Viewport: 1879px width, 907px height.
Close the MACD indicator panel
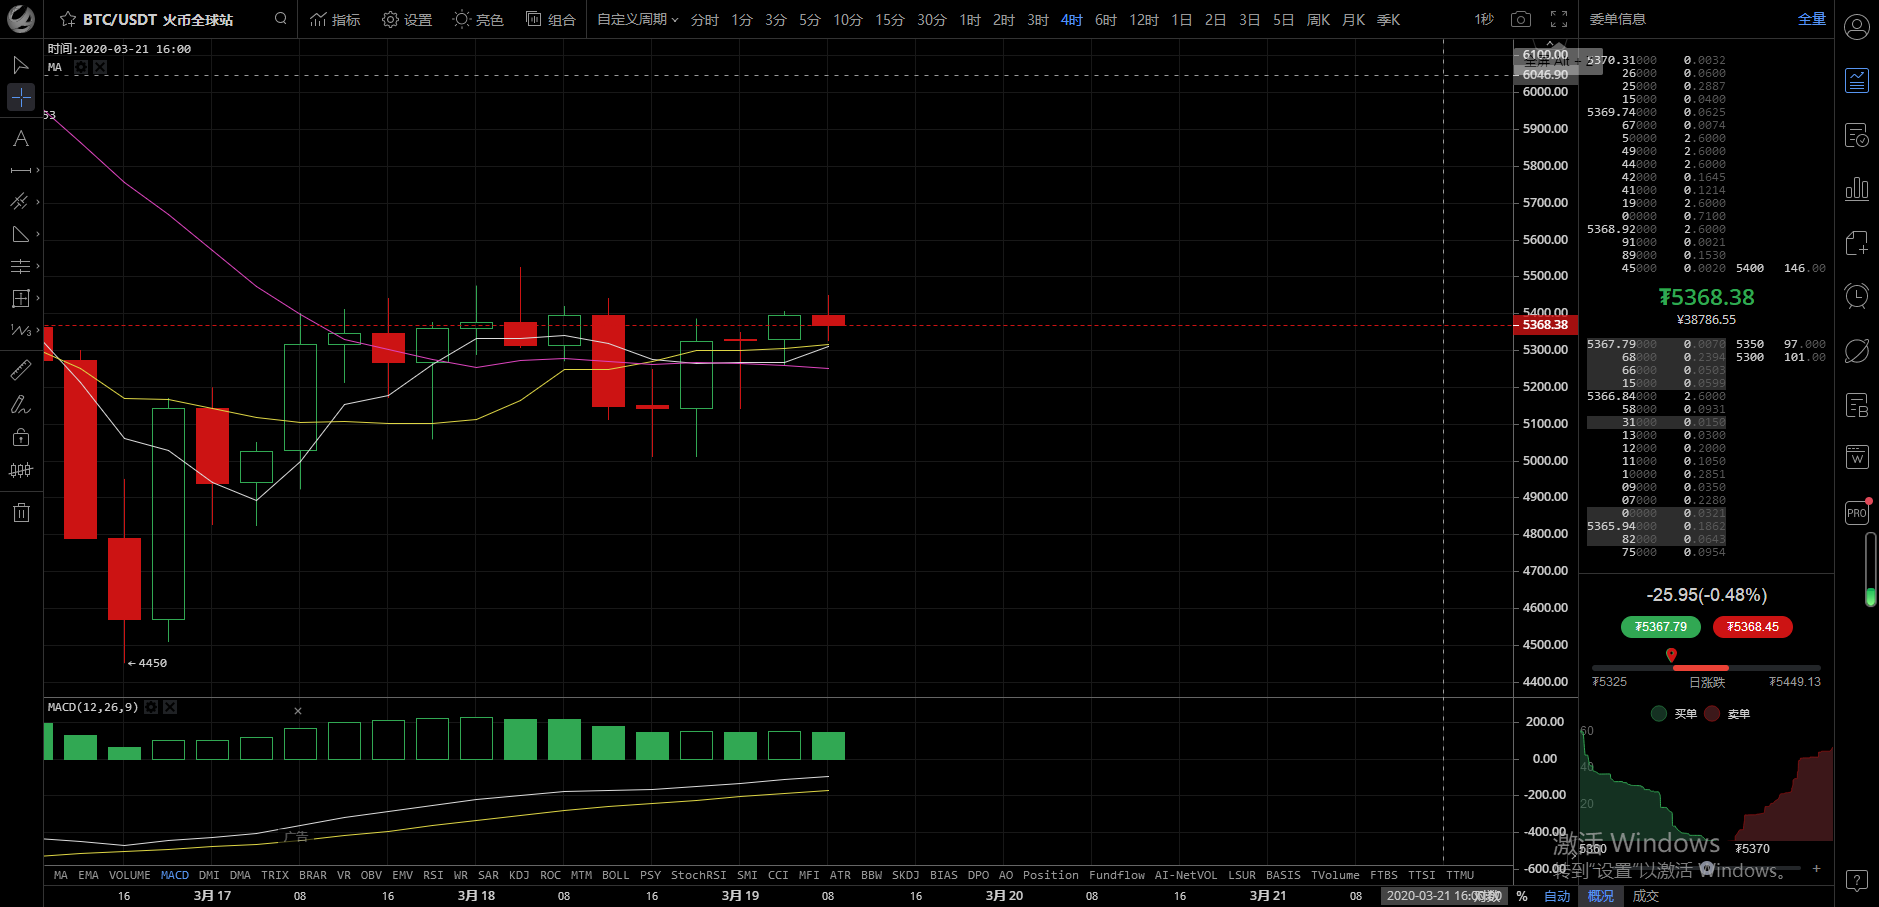[x=170, y=708]
